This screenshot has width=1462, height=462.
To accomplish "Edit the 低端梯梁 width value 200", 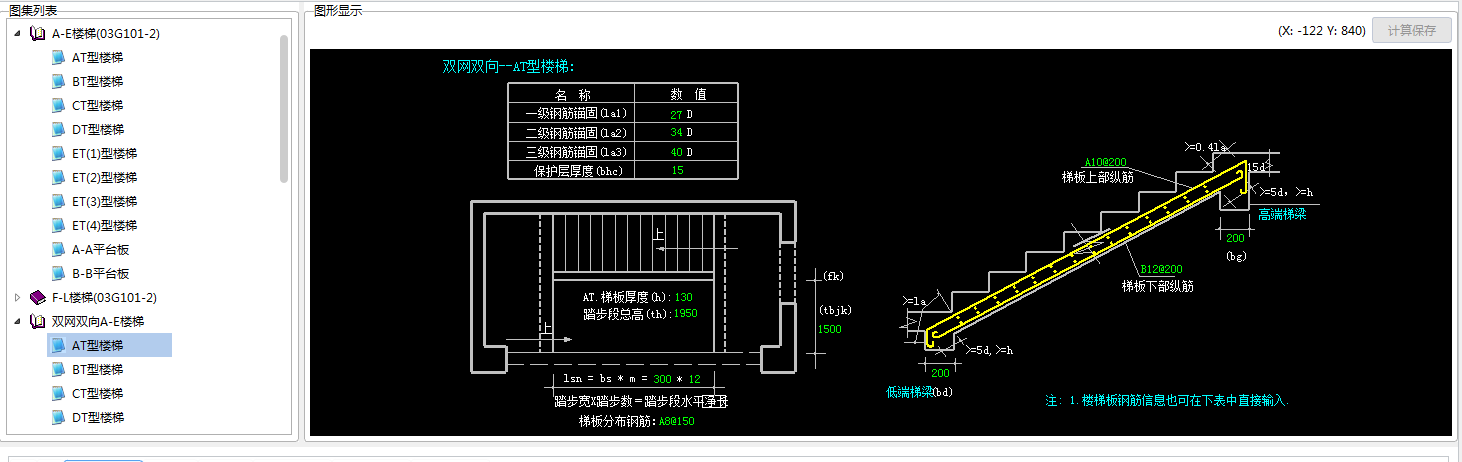I will [940, 372].
